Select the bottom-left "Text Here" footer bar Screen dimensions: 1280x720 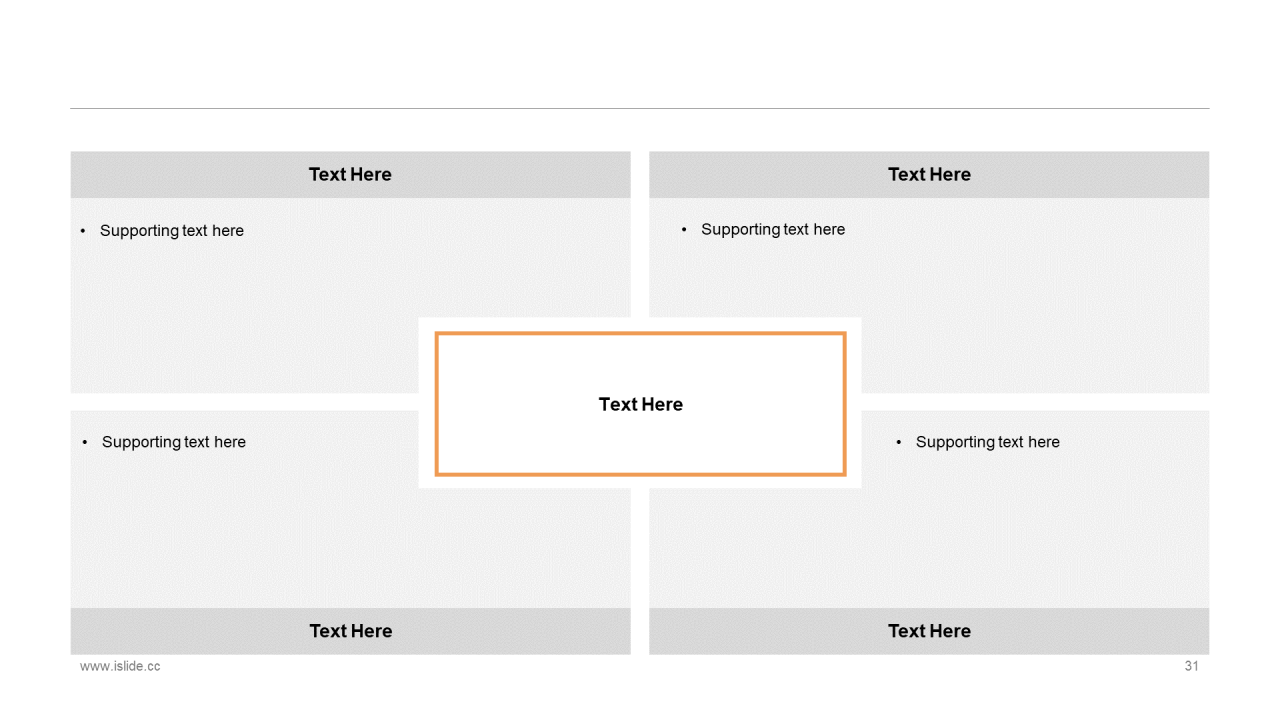pos(350,631)
